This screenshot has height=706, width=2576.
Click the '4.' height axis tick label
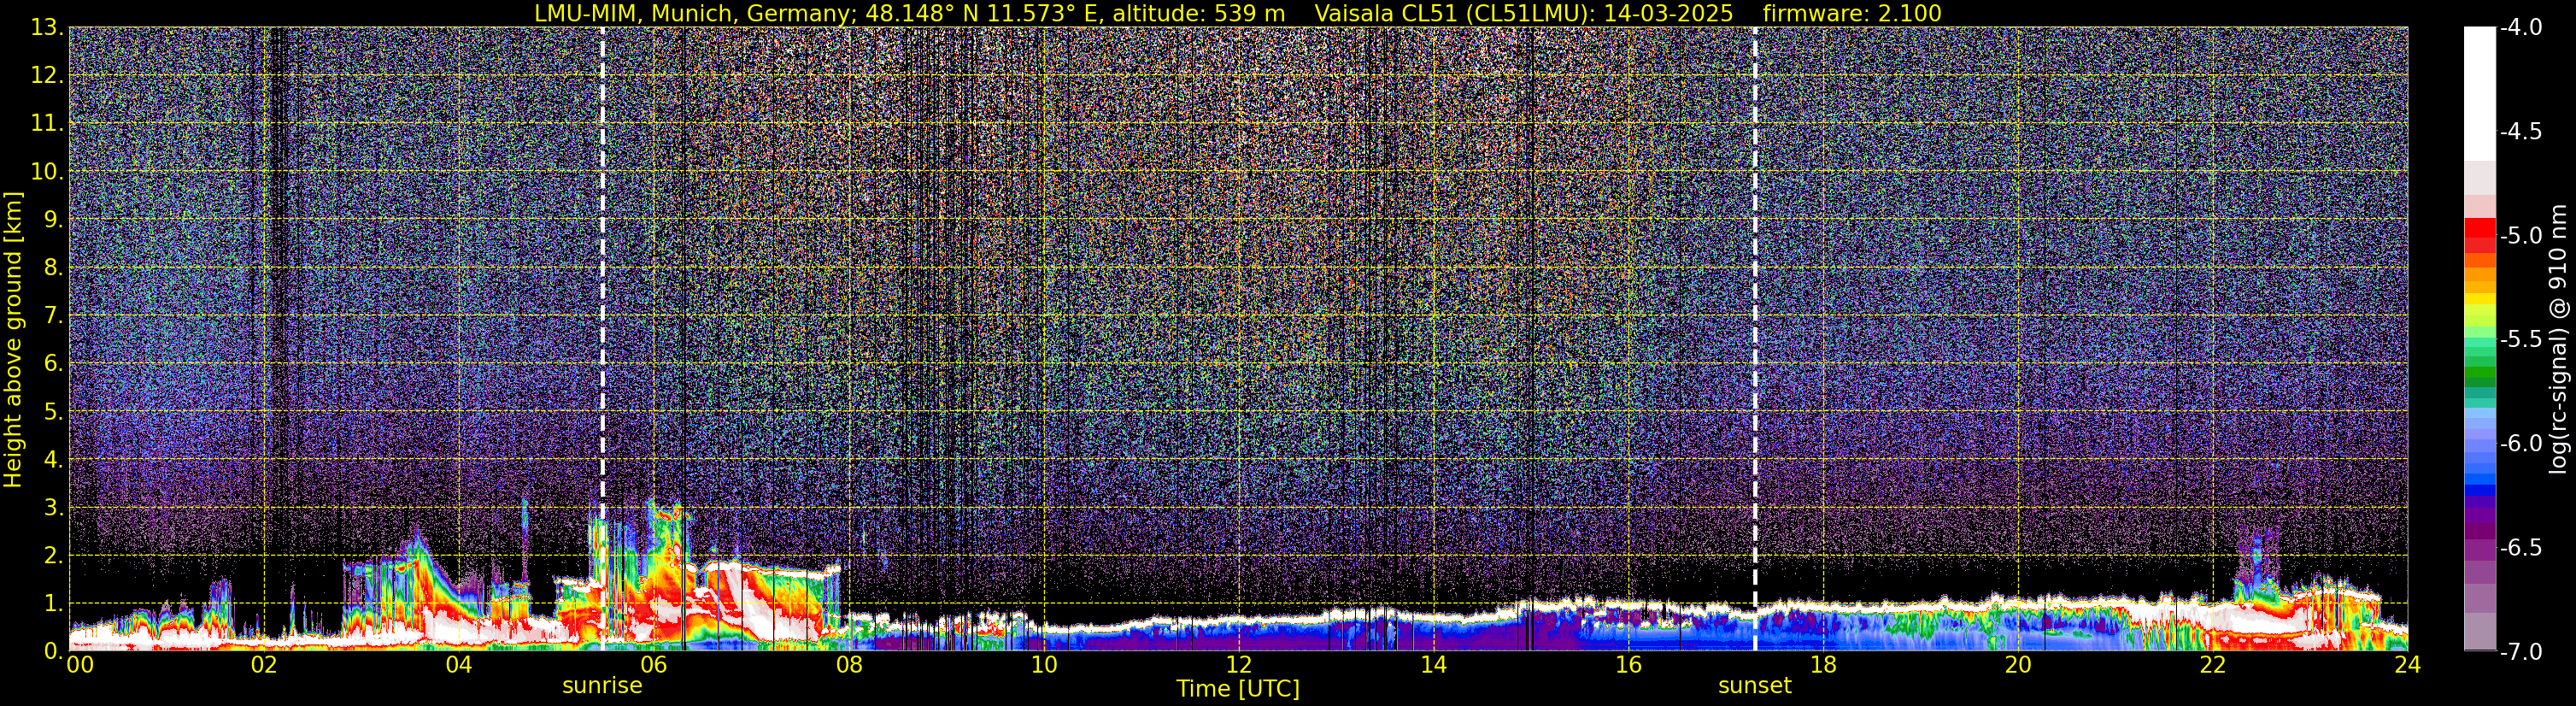[54, 460]
